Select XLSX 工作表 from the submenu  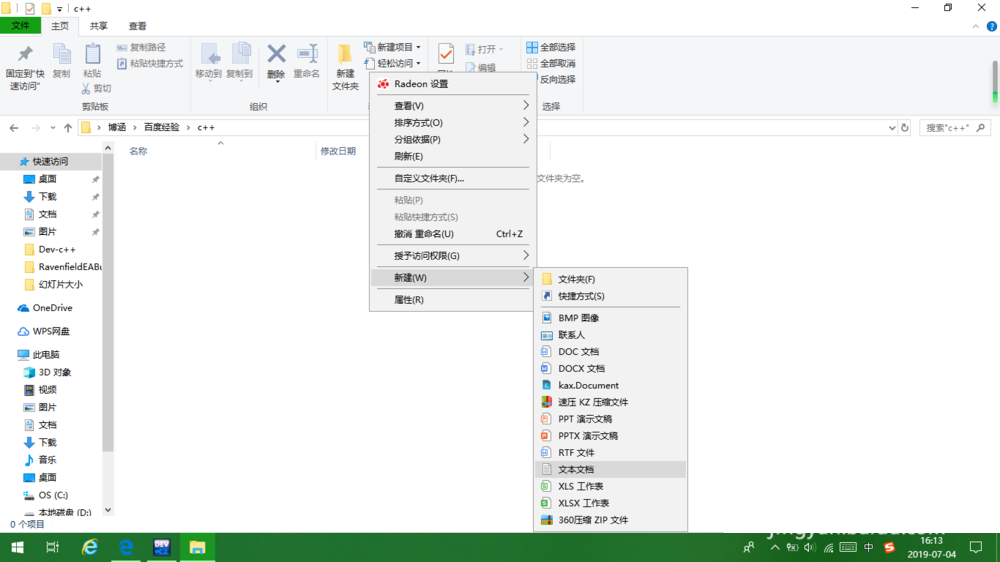click(x=583, y=503)
